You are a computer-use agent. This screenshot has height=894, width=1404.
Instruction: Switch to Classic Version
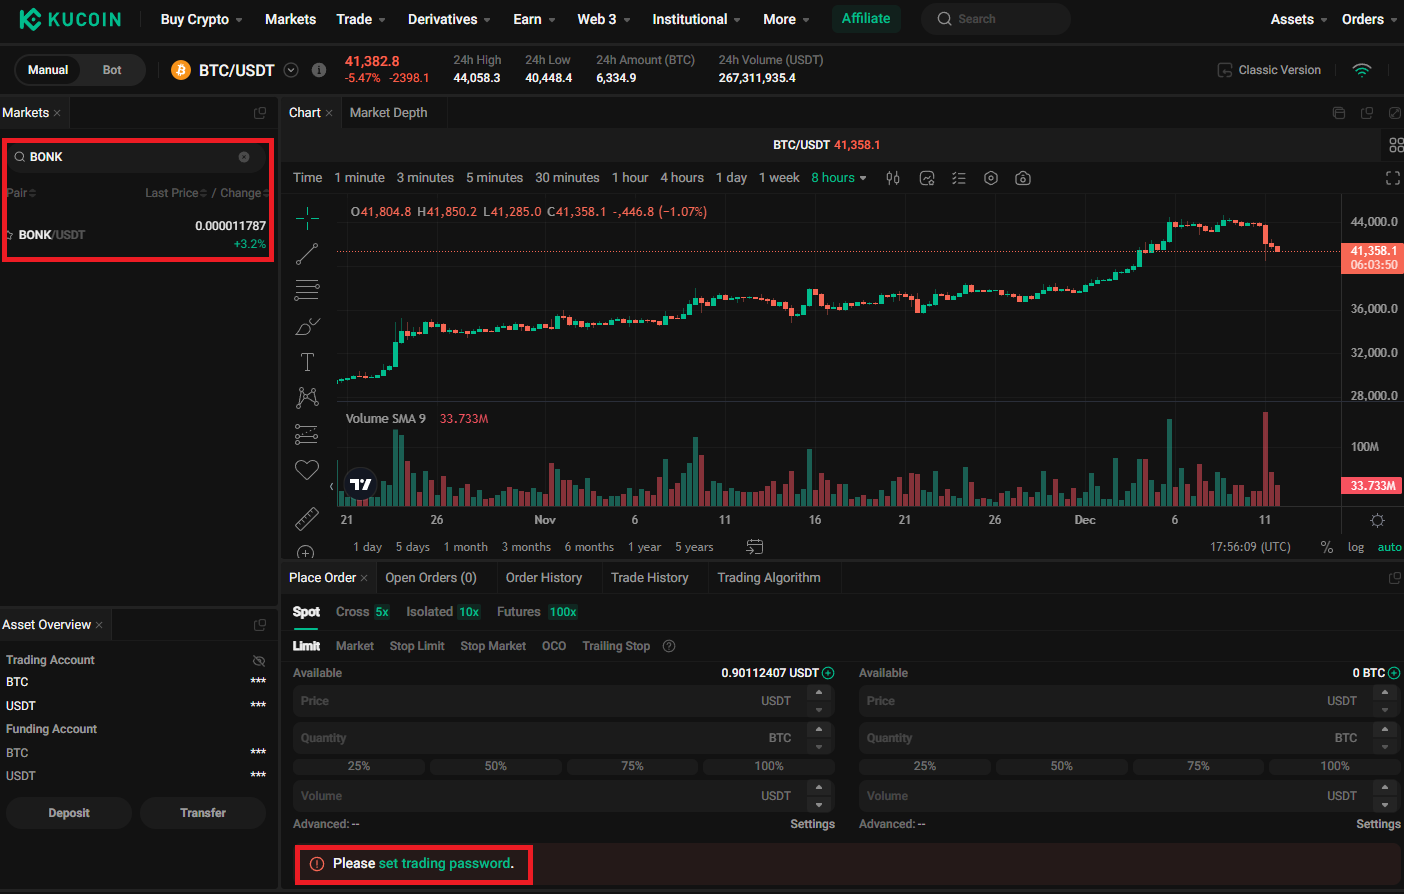coord(1269,70)
